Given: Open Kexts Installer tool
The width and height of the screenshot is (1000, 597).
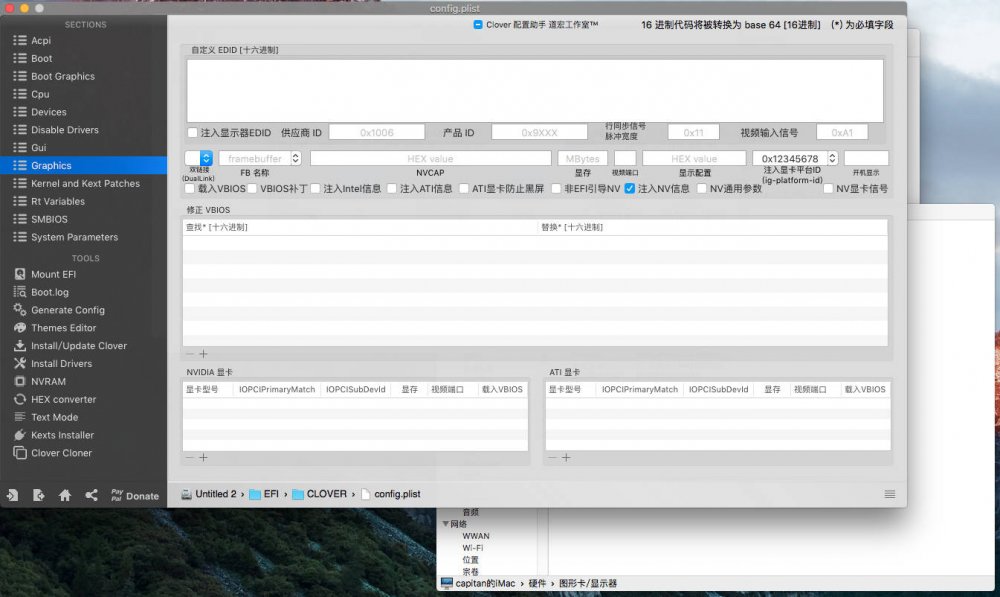Looking at the screenshot, I should pos(62,435).
